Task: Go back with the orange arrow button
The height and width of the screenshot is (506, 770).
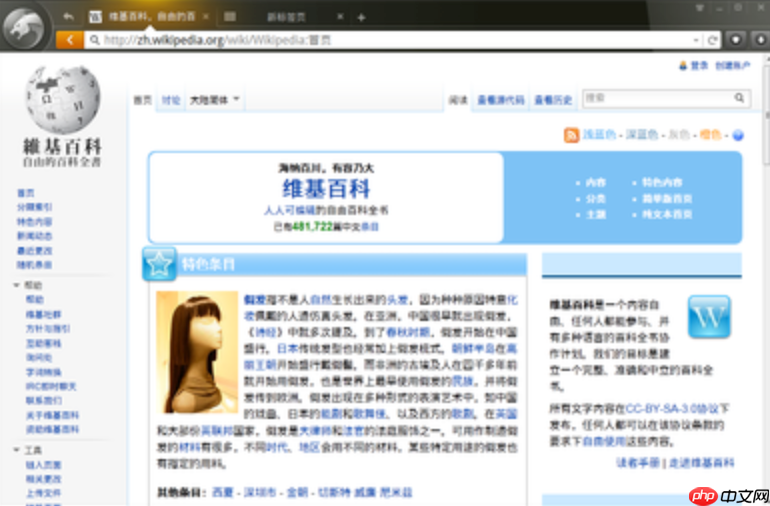Action: 70,40
